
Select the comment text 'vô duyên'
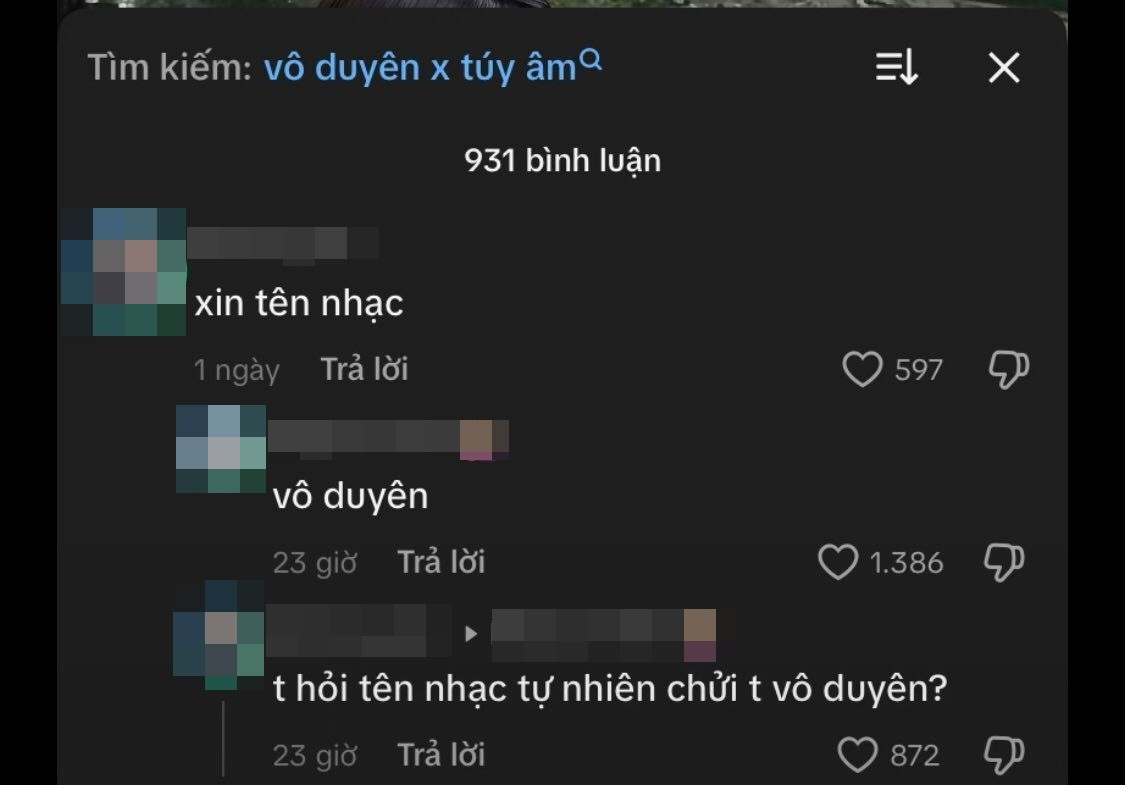click(350, 496)
